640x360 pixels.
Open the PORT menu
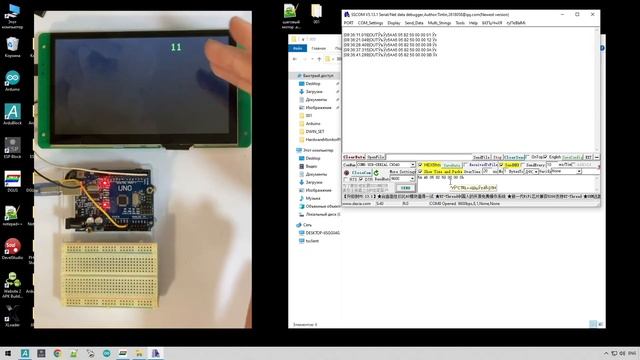point(348,23)
